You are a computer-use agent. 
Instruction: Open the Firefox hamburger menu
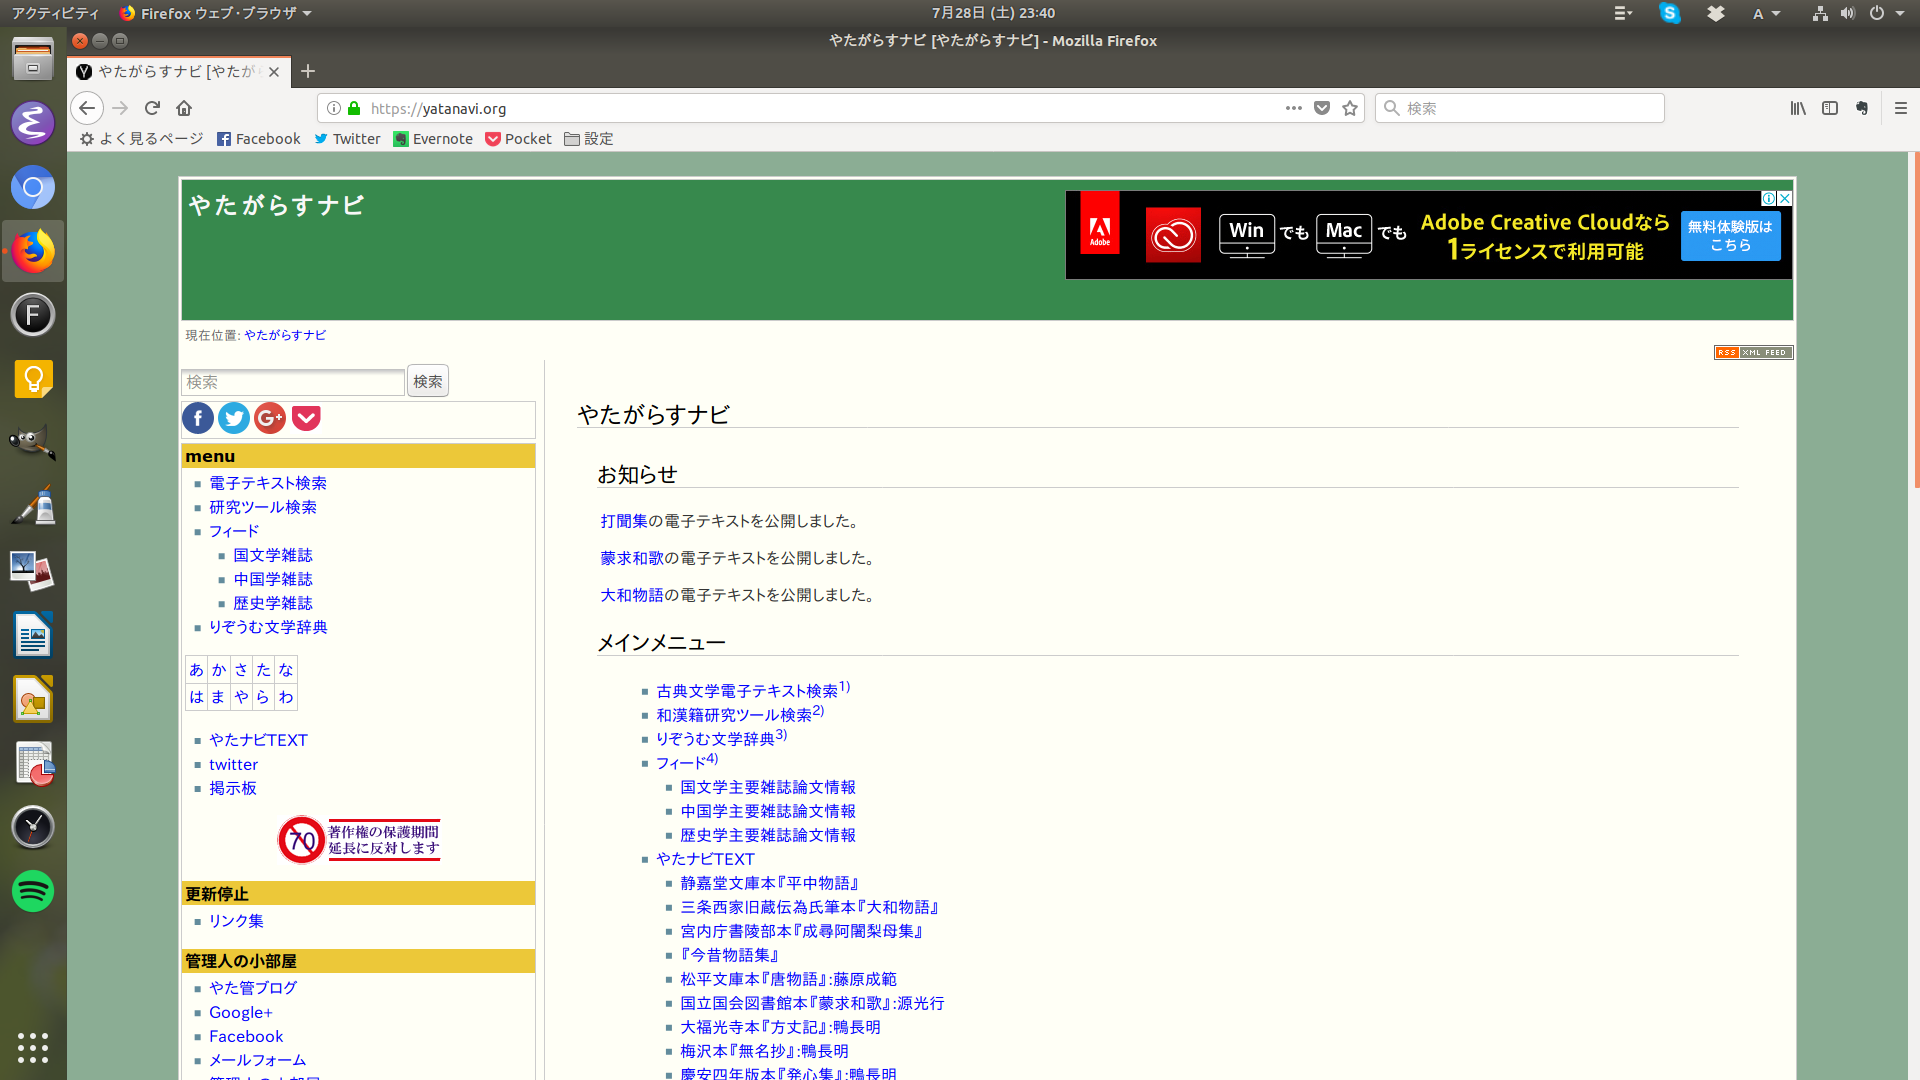point(1901,108)
